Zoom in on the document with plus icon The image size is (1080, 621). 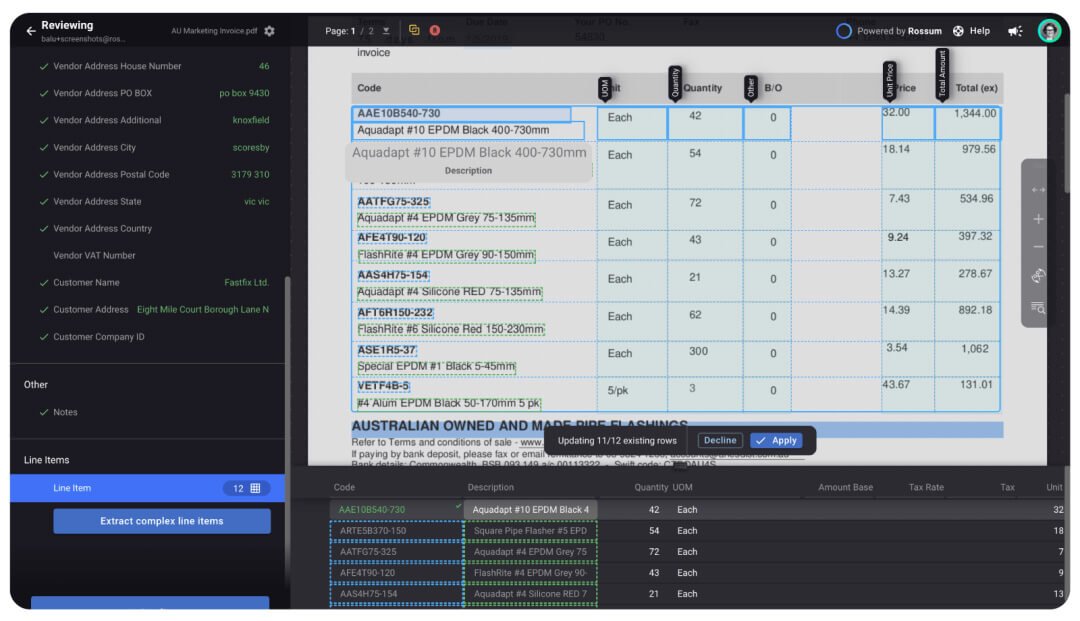click(x=1037, y=219)
